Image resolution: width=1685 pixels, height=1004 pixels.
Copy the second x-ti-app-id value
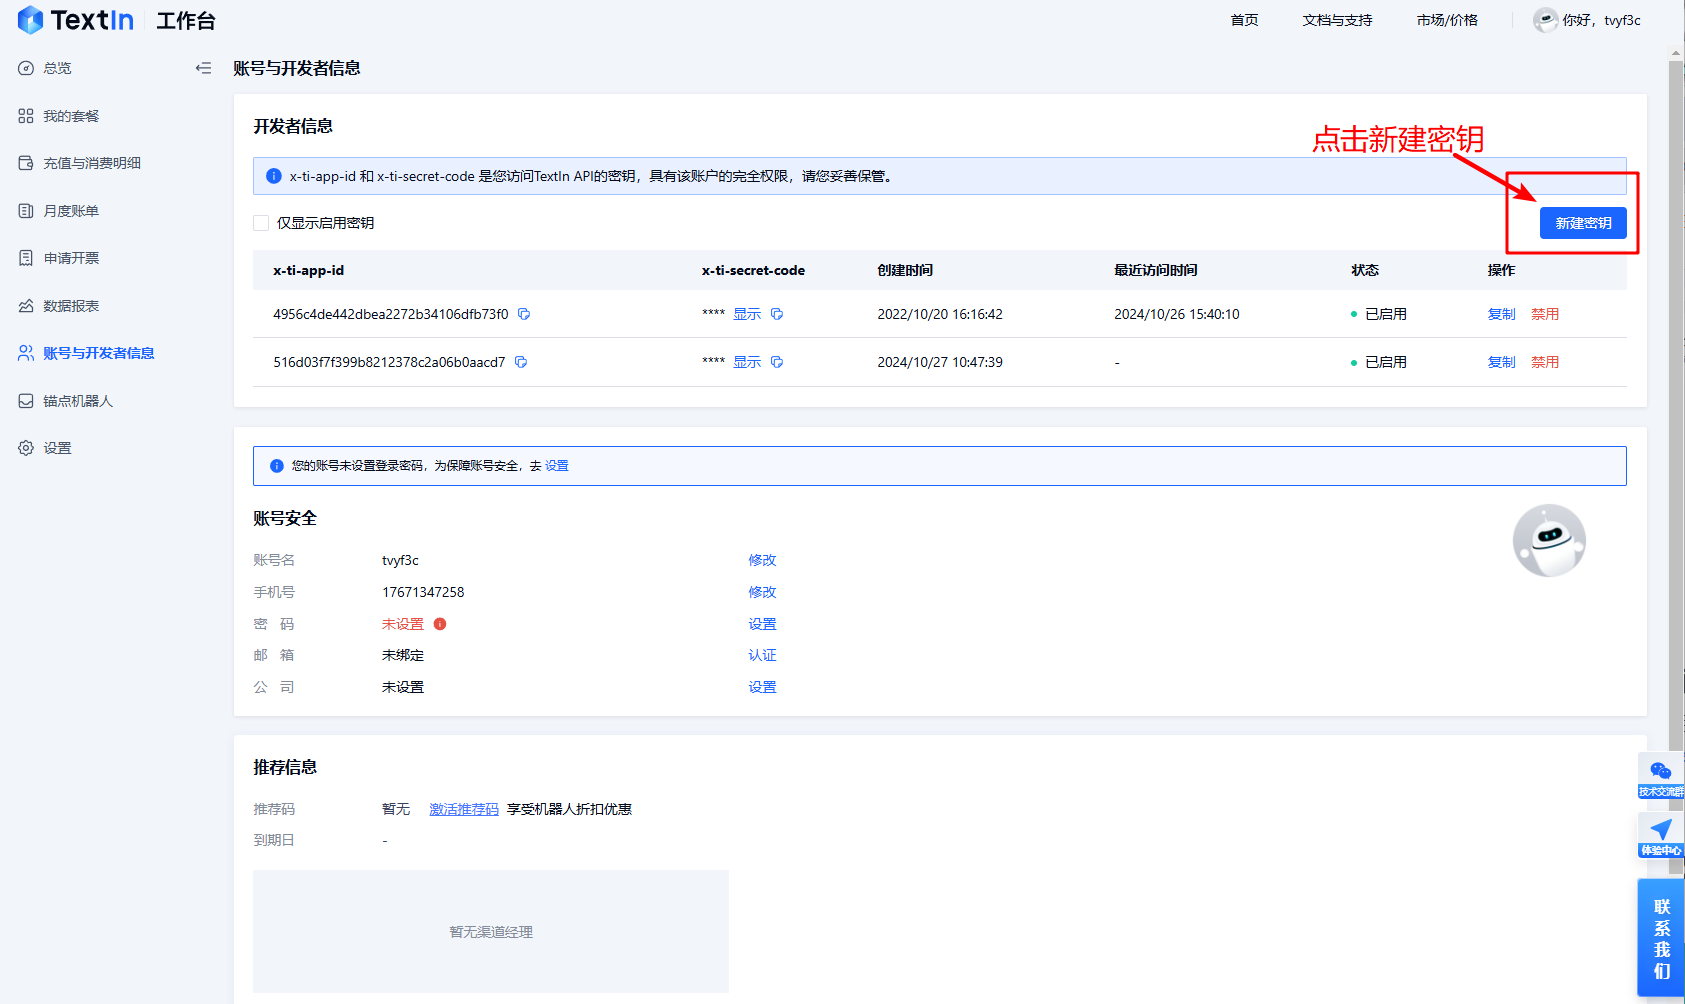pos(521,362)
